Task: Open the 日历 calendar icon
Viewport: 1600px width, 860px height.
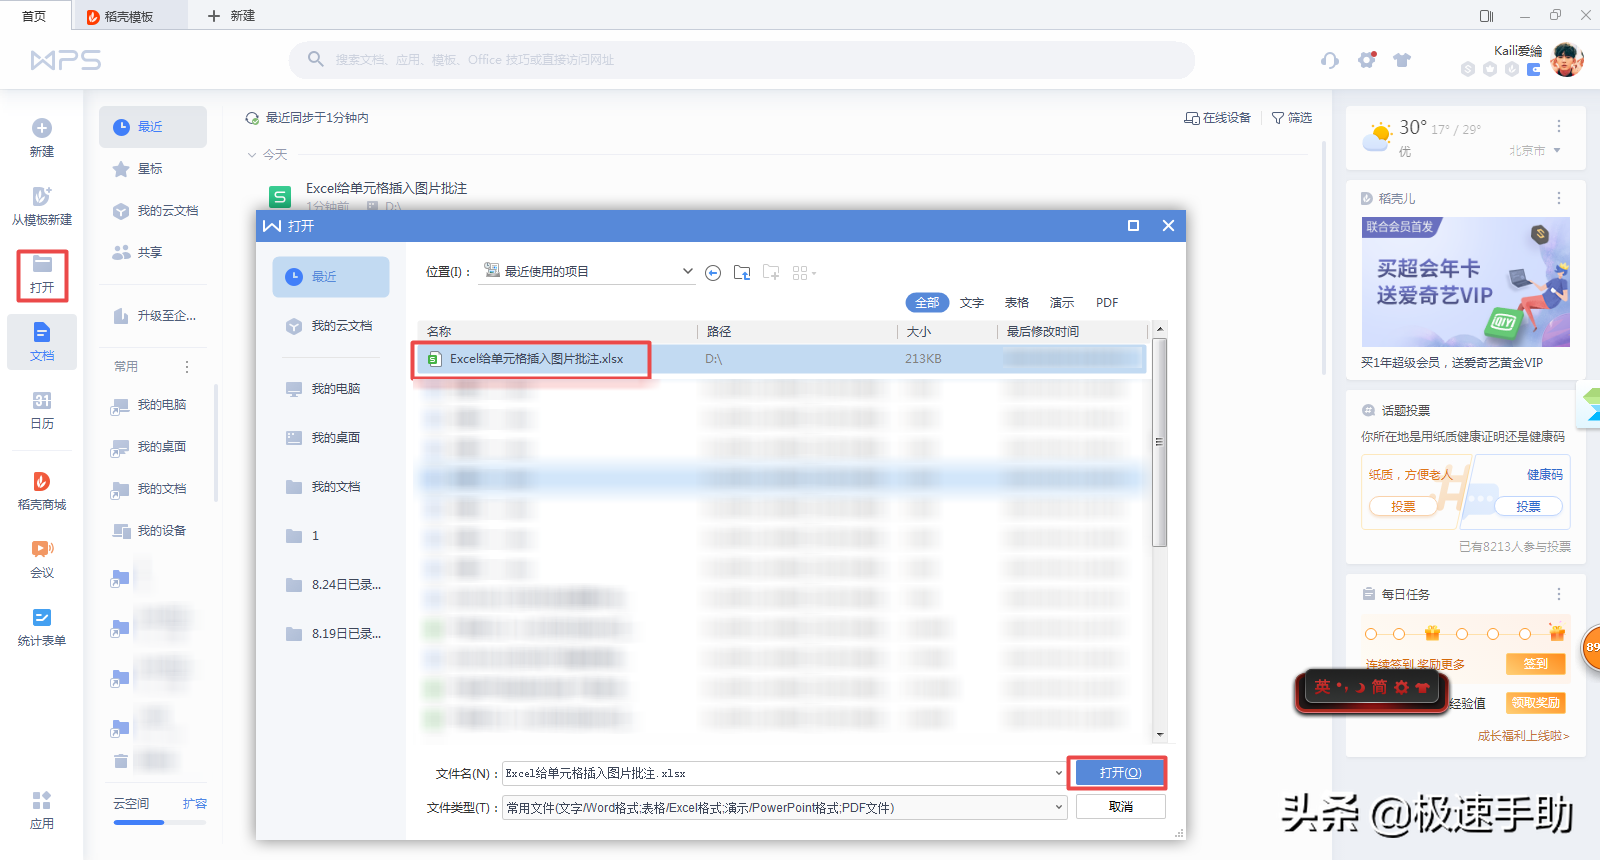Action: 42,400
